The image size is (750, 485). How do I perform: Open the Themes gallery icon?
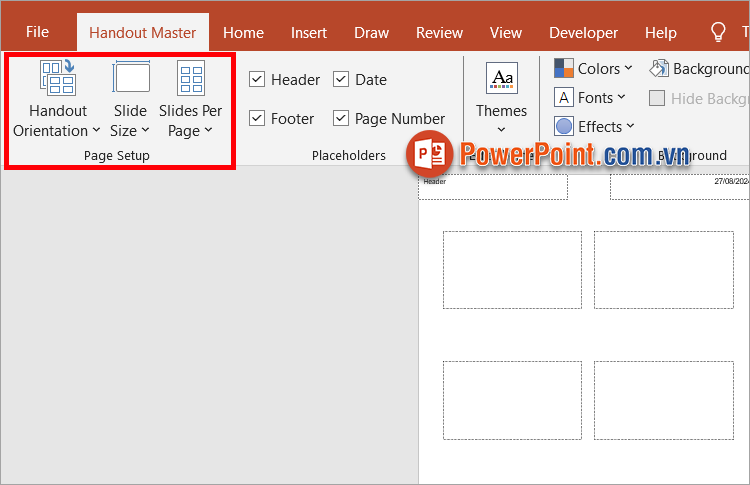(x=502, y=77)
